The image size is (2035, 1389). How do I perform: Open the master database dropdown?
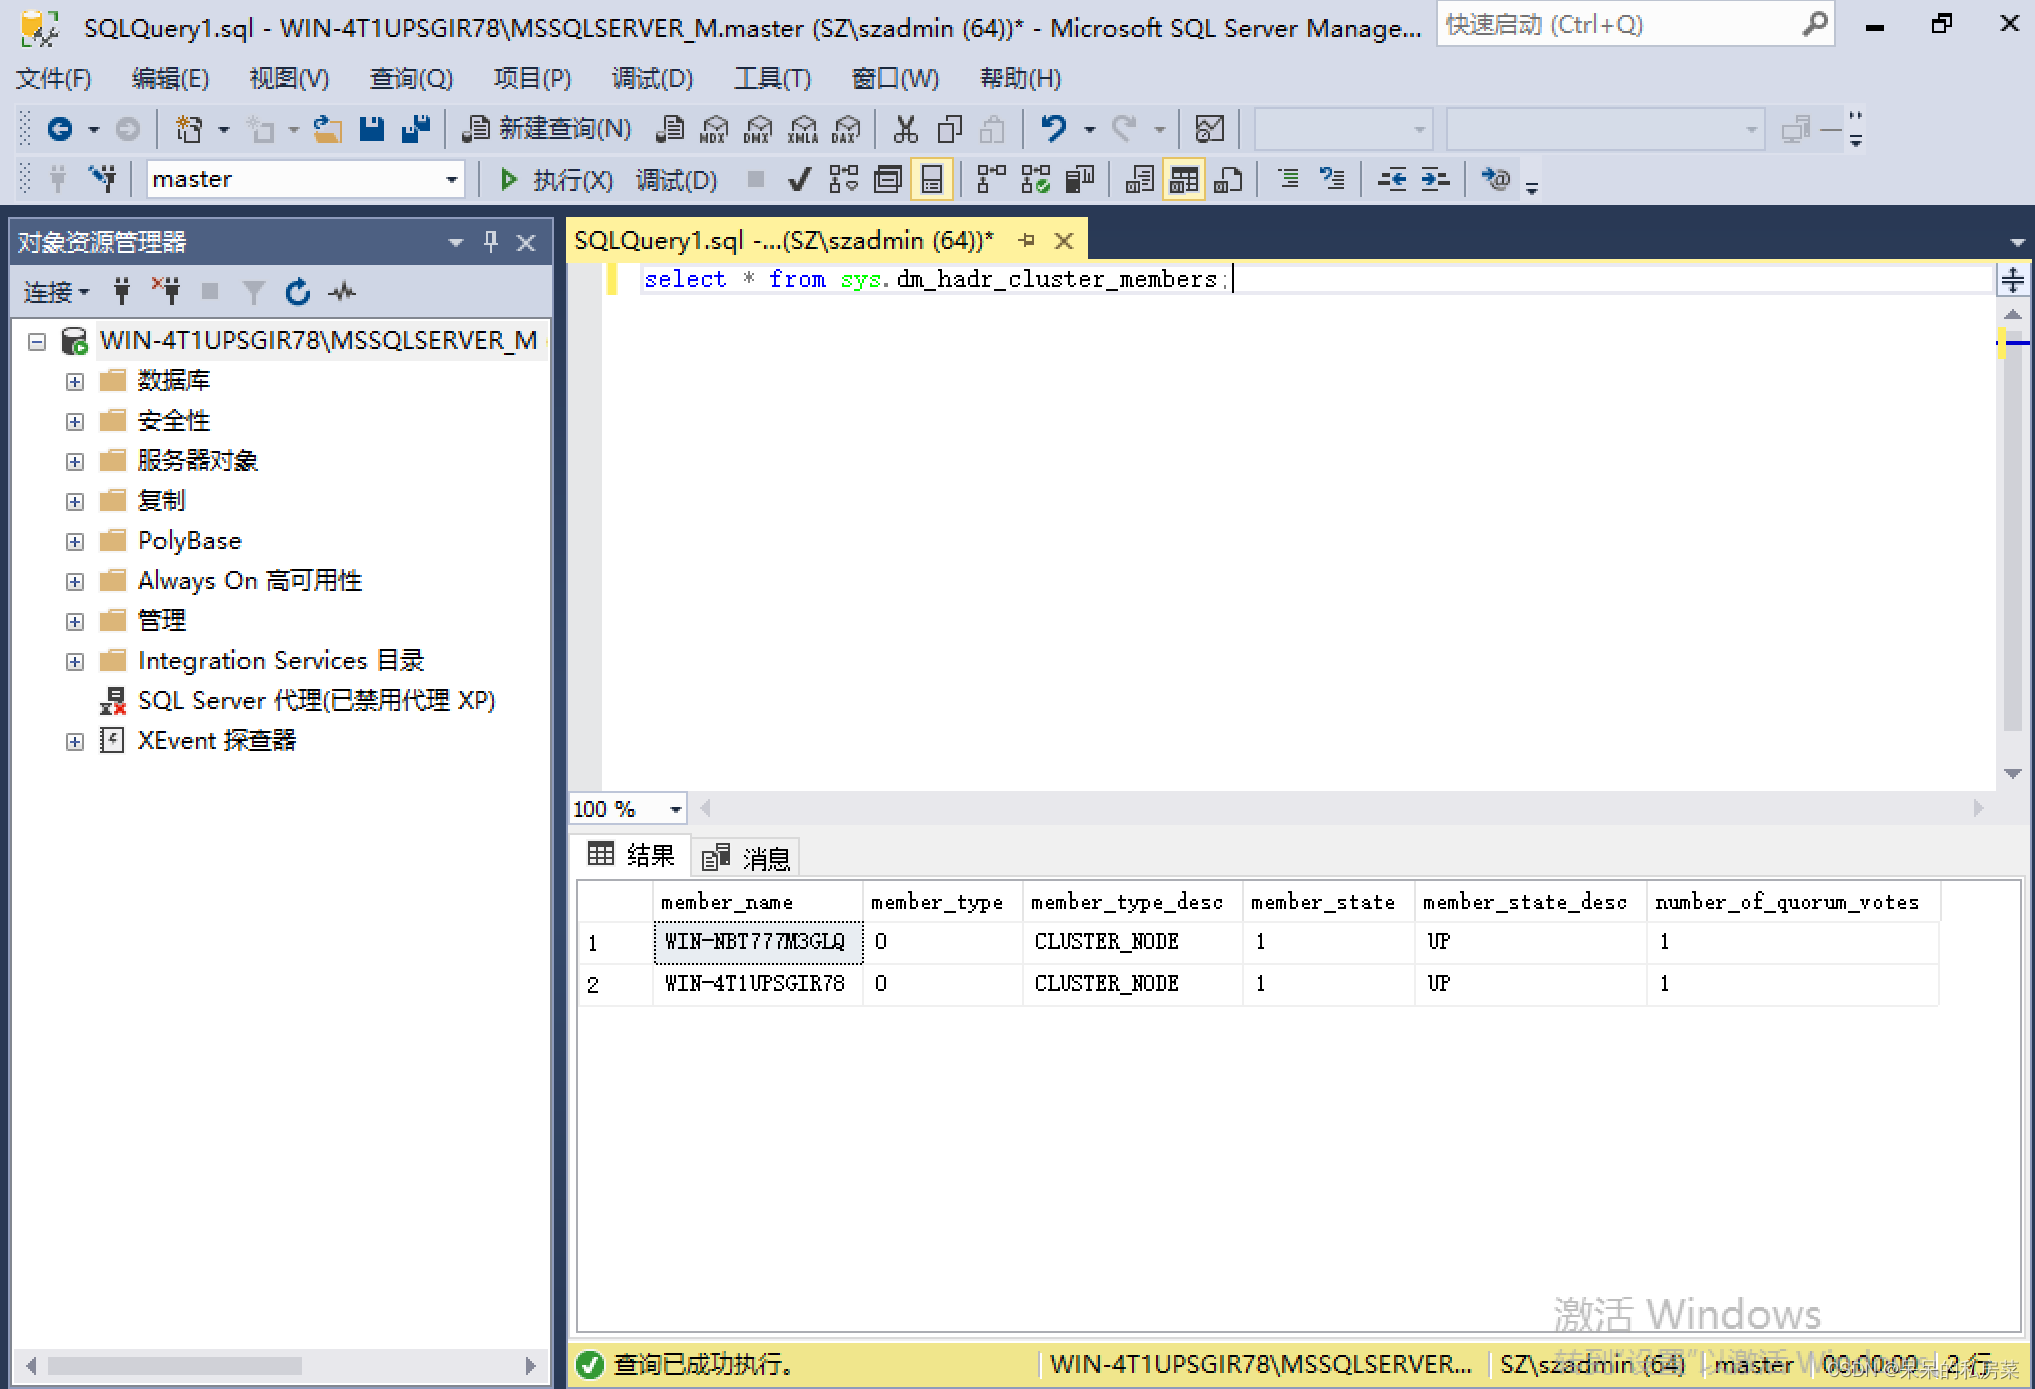451,180
